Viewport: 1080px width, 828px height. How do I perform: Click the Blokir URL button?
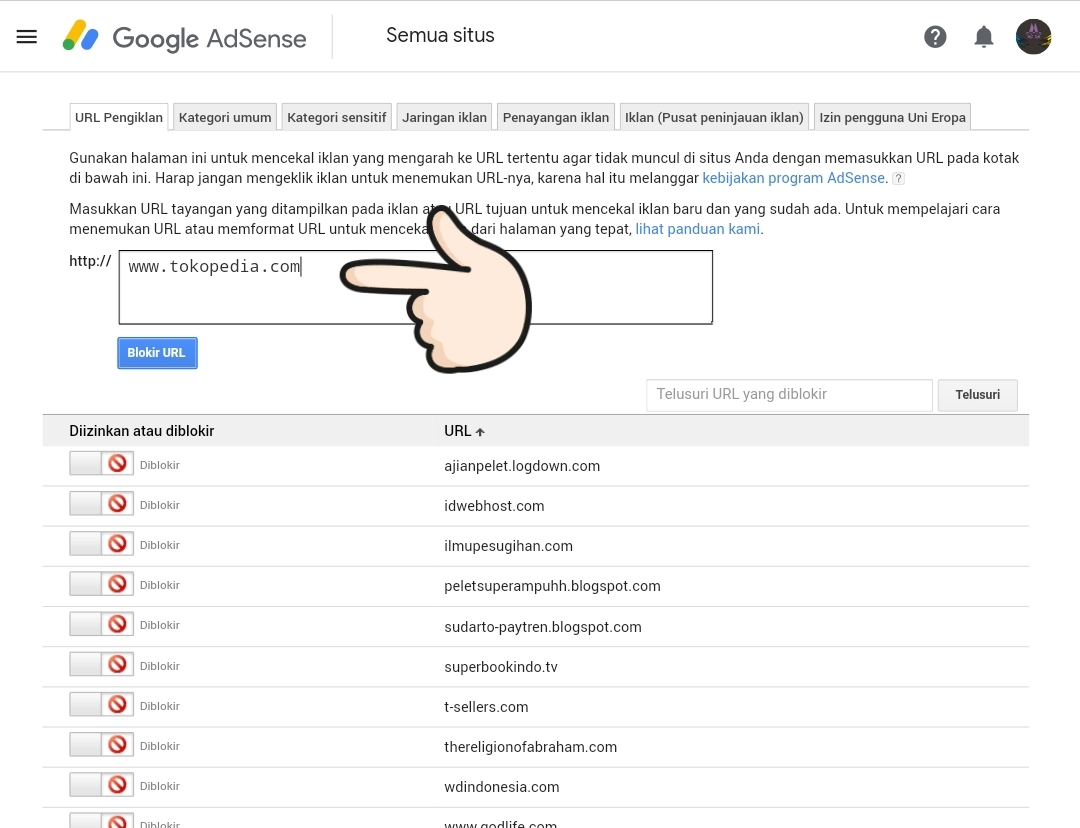pyautogui.click(x=157, y=353)
